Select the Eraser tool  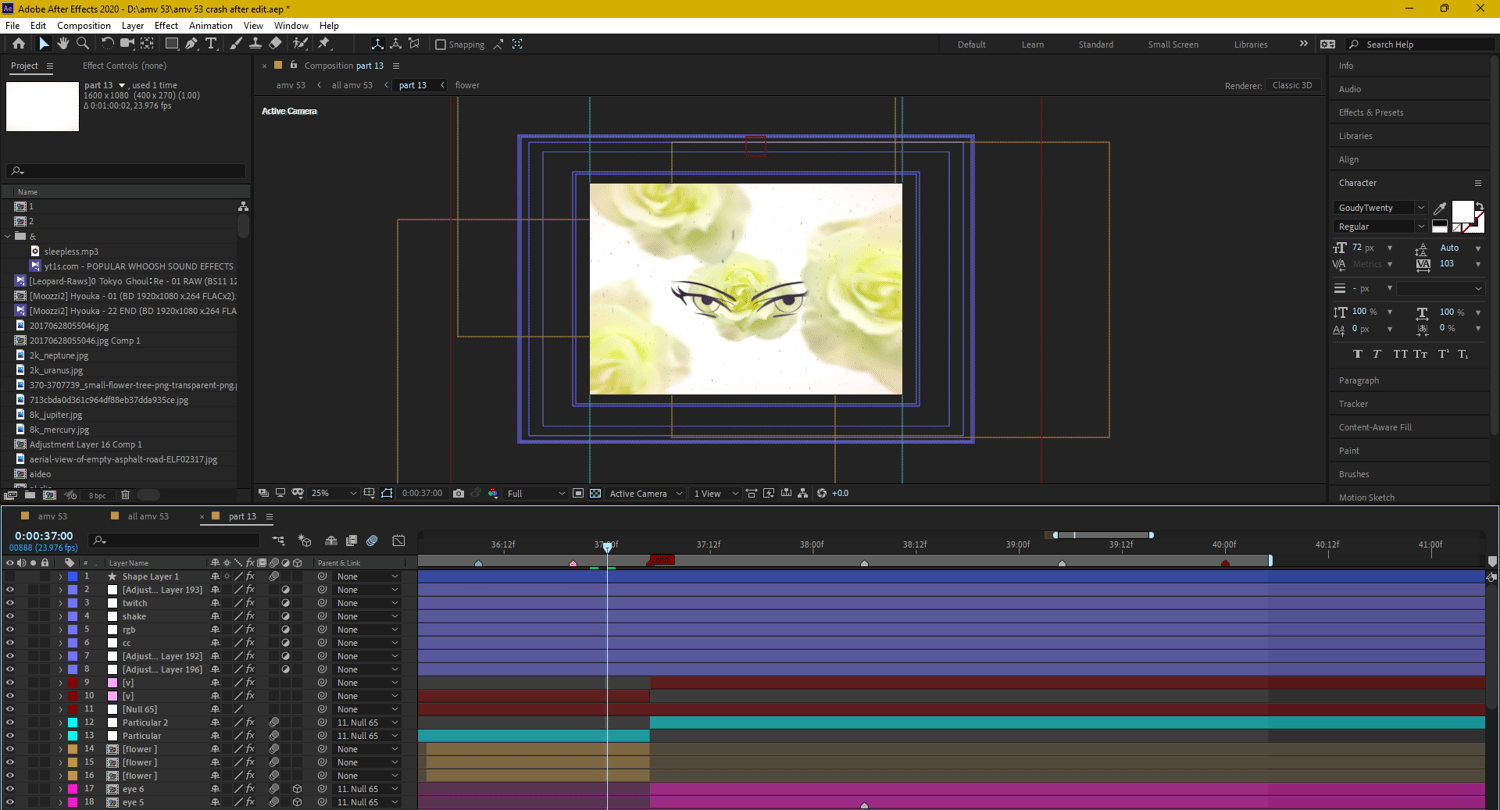275,44
